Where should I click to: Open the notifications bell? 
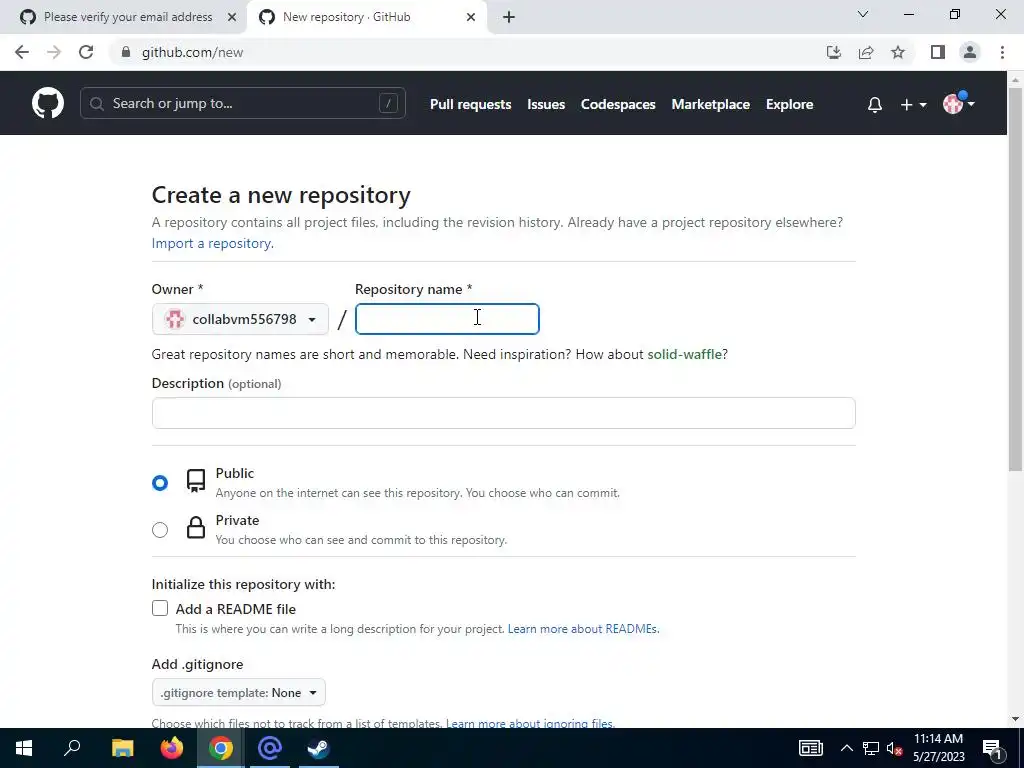[874, 104]
